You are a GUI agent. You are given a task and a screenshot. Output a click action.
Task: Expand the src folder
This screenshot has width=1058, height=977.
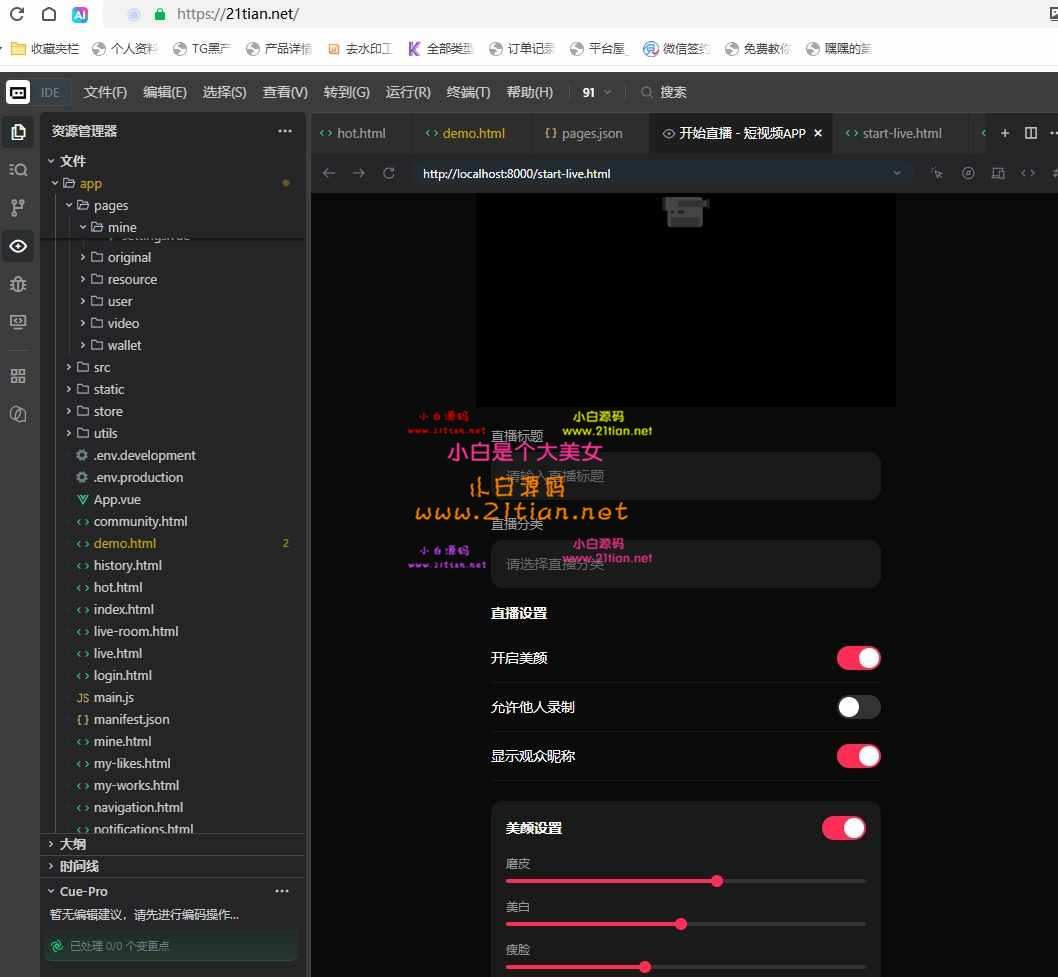(x=69, y=367)
